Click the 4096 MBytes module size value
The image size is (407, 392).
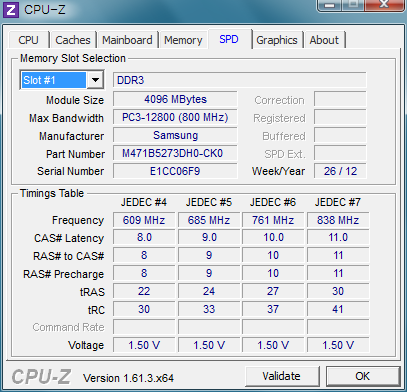pos(175,99)
